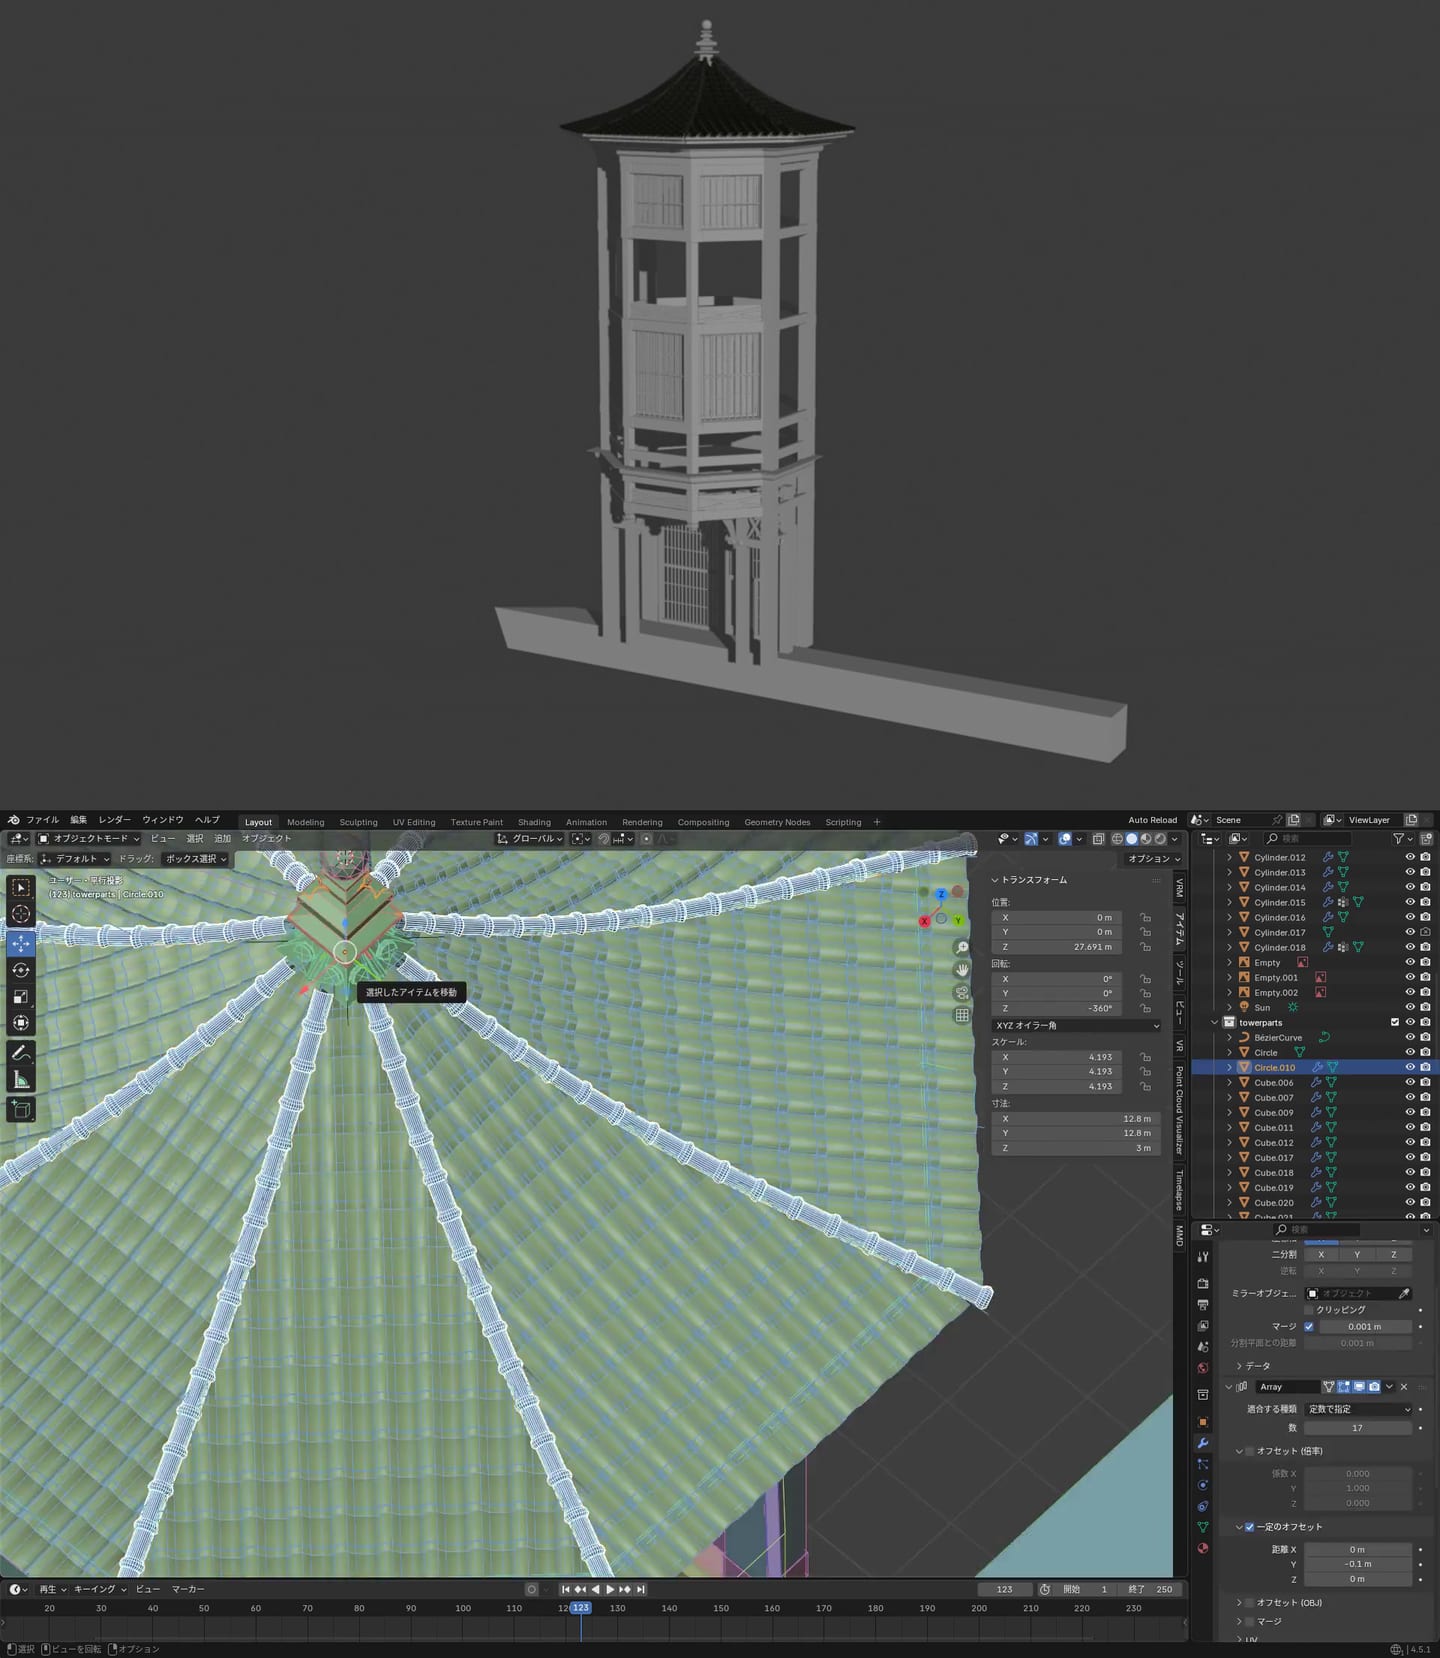Click the オプション button in viewport
This screenshot has height=1658, width=1440.
pos(1154,859)
